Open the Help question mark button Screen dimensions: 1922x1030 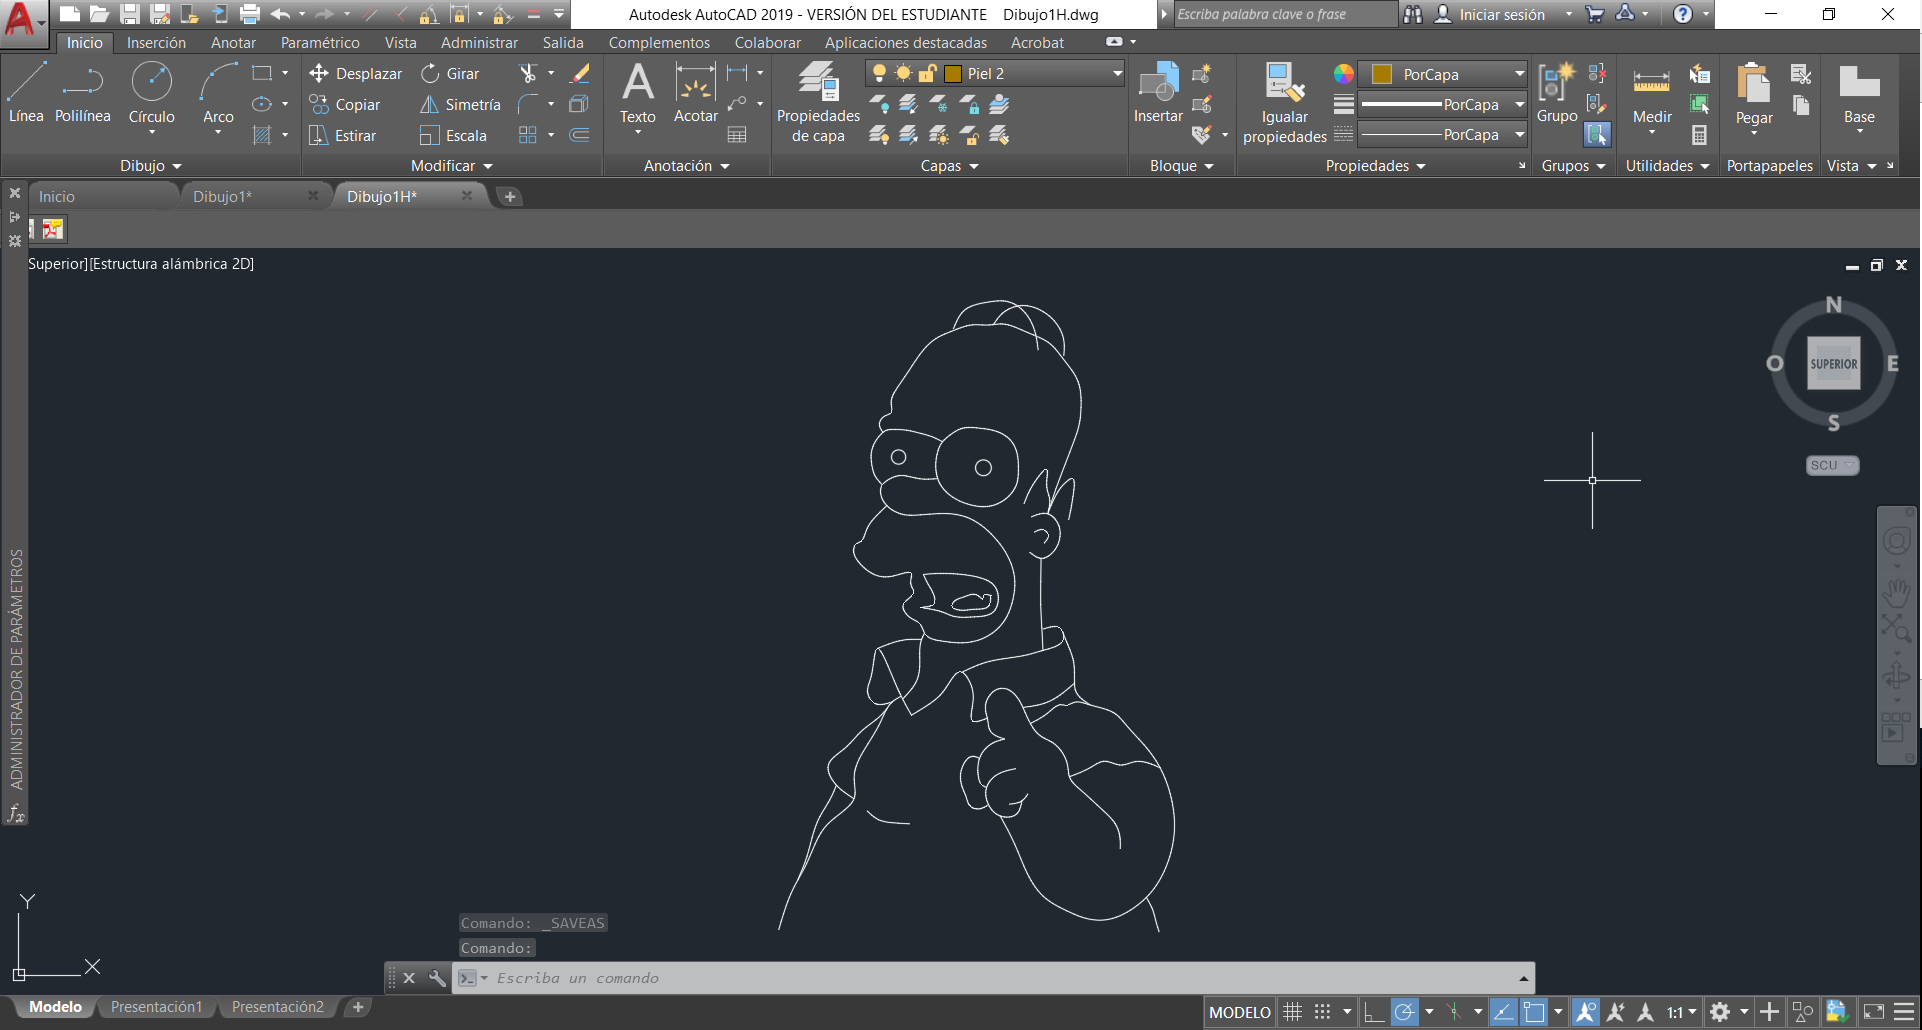[1683, 14]
